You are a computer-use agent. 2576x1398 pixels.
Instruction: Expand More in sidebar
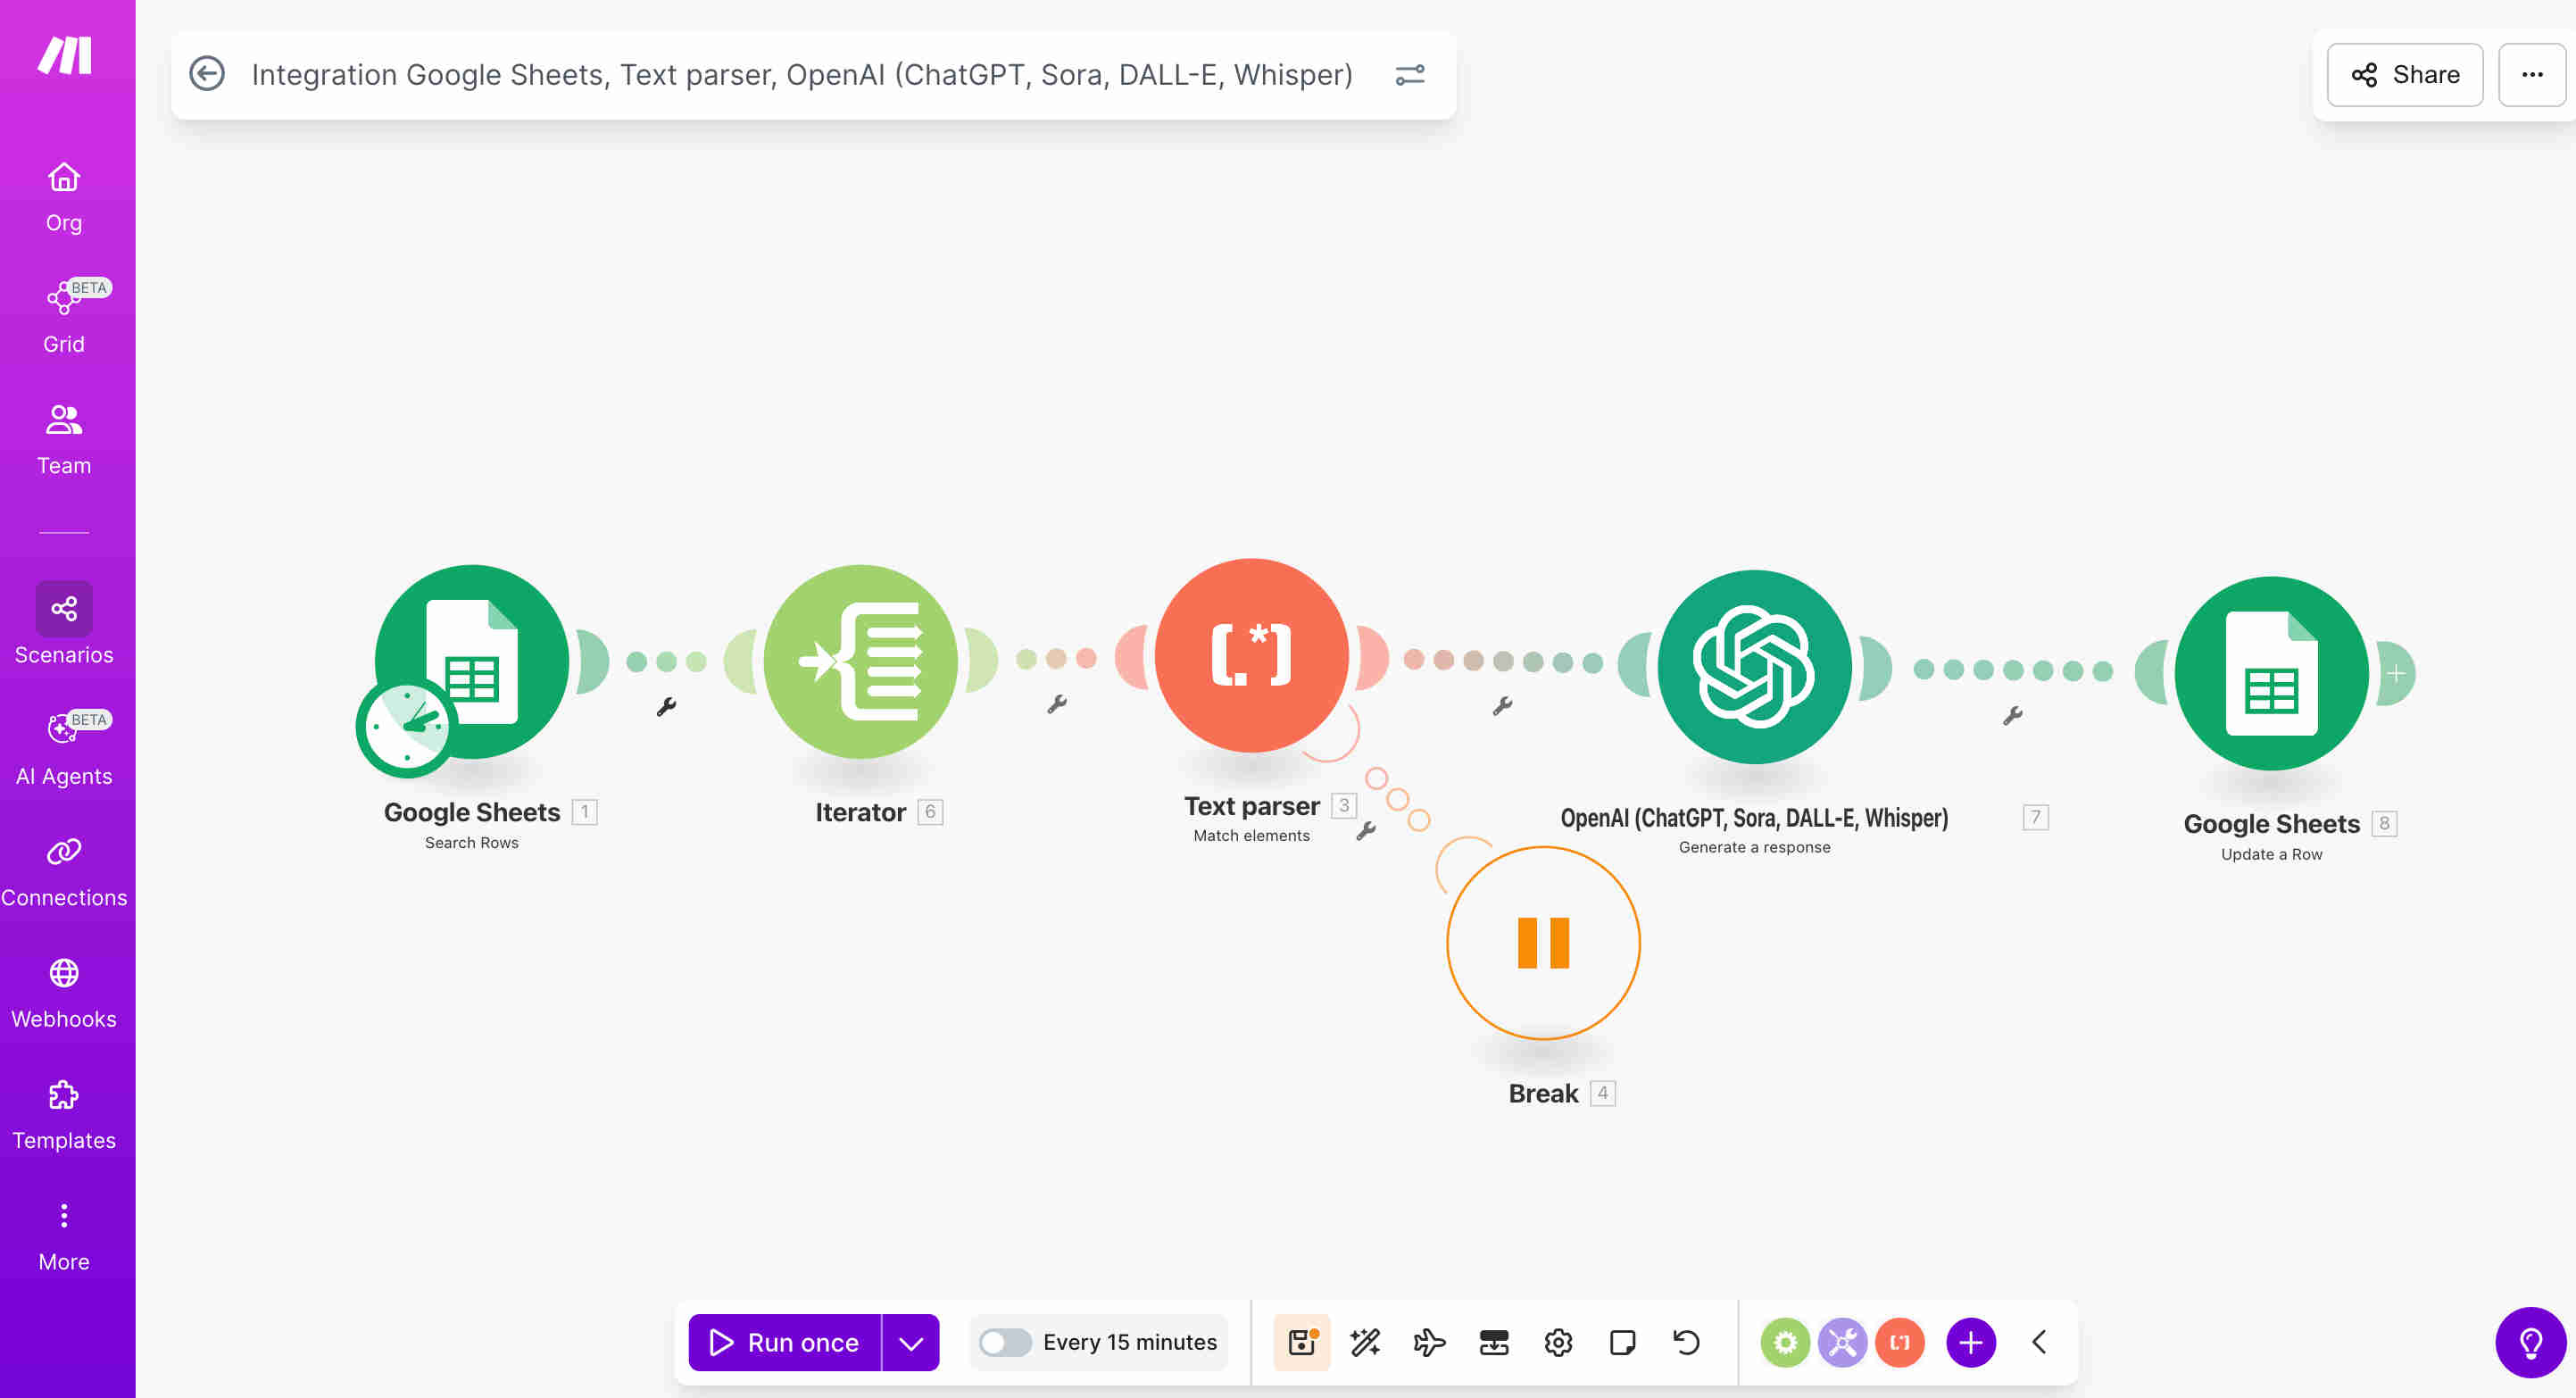(x=64, y=1237)
